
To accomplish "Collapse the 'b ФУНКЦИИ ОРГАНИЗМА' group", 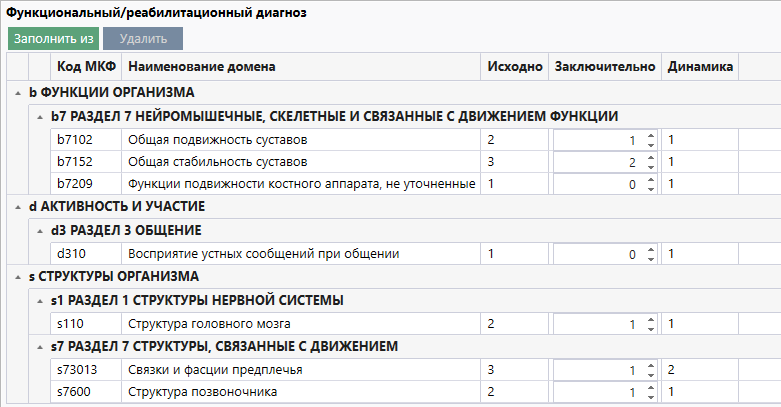I will pyautogui.click(x=20, y=93).
